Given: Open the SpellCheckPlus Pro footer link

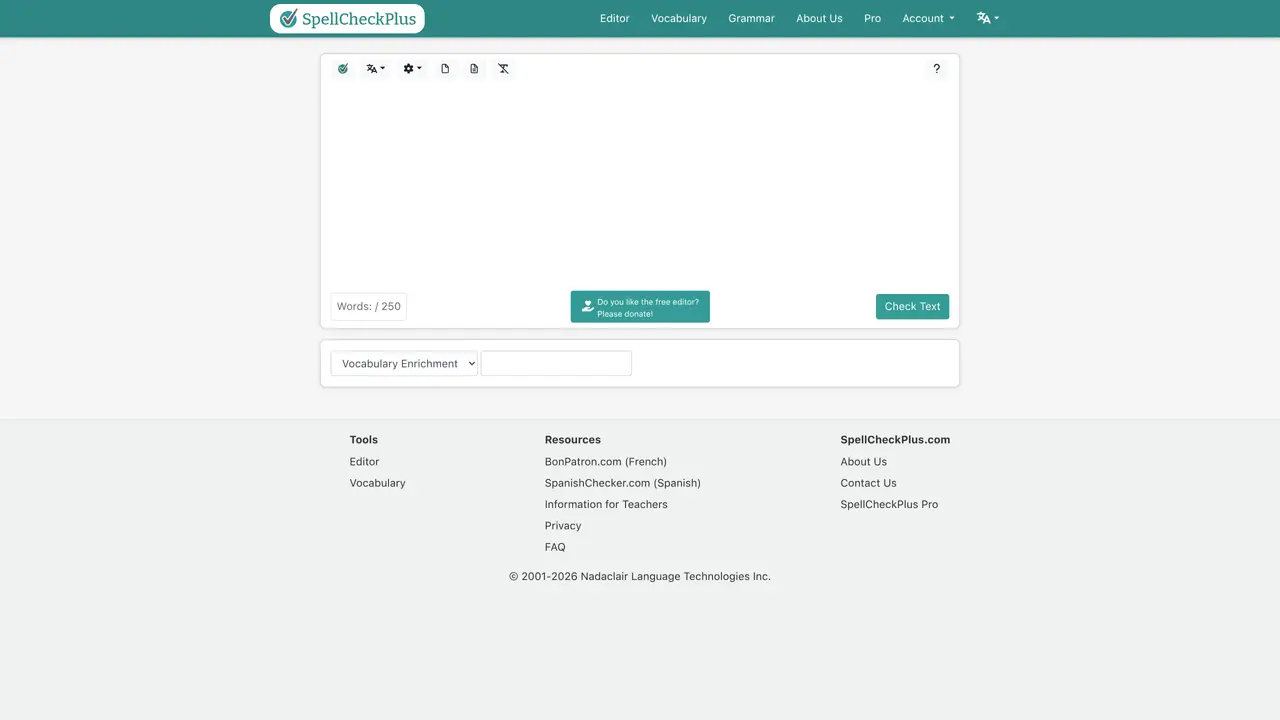Looking at the screenshot, I should tap(890, 505).
